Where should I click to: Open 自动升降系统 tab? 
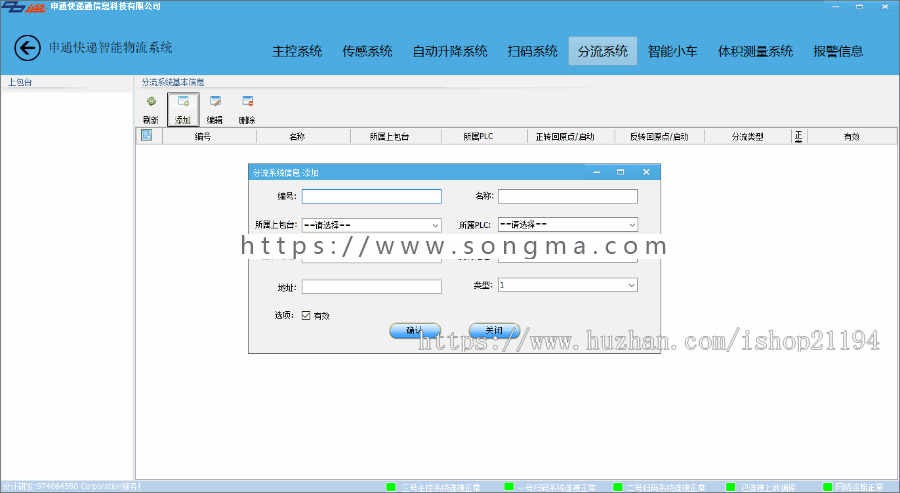click(450, 51)
